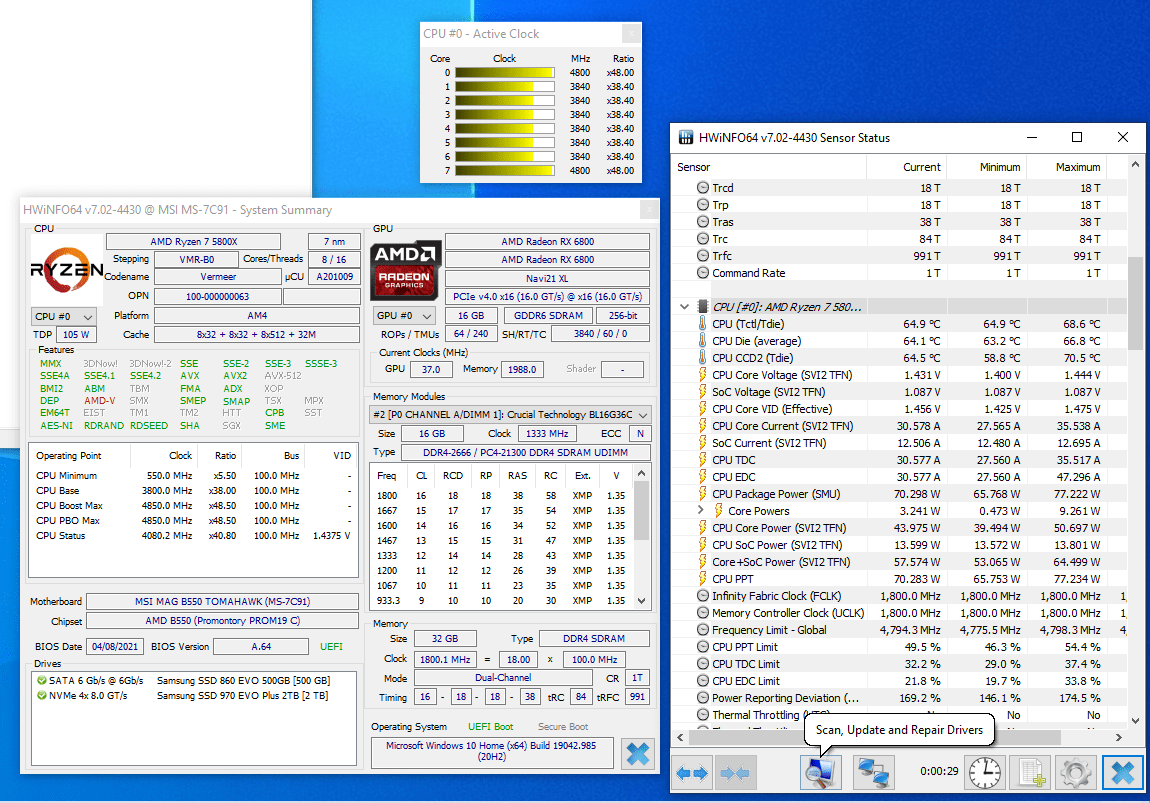The height and width of the screenshot is (803, 1150).
Task: Click the Navi21 XL GPU codename field
Action: (547, 279)
